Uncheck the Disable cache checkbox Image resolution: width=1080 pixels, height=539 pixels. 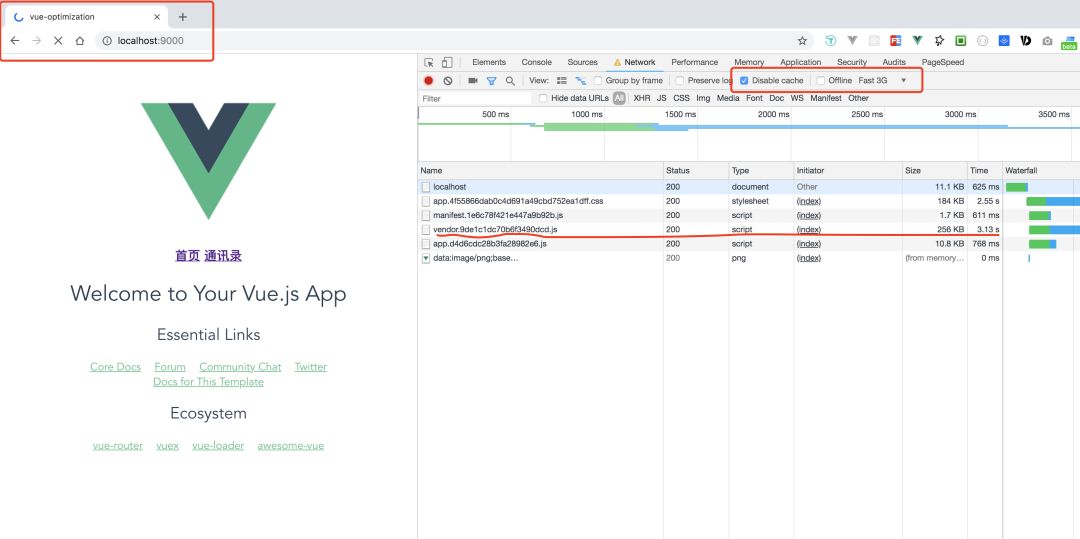(744, 80)
